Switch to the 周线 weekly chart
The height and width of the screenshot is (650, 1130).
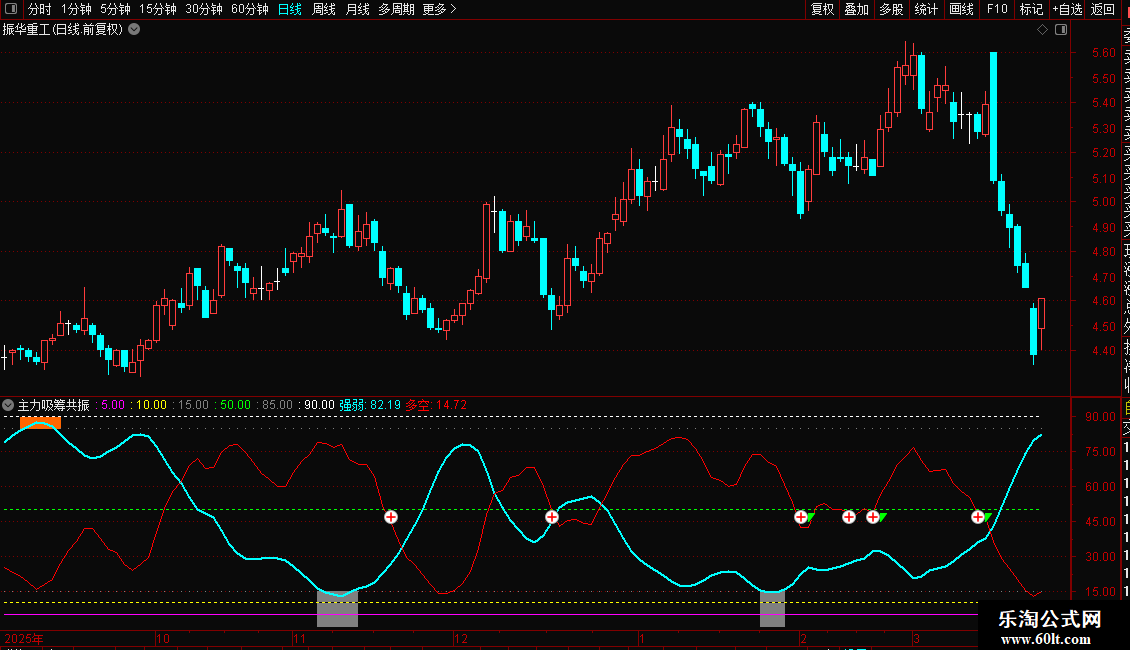(x=324, y=9)
